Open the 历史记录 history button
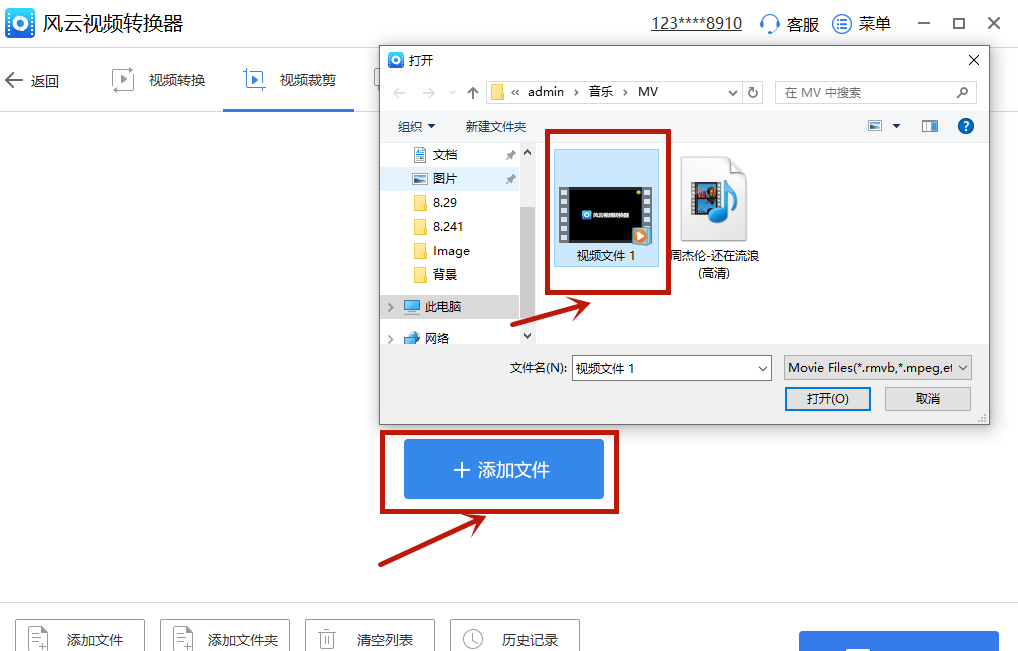 pos(514,636)
